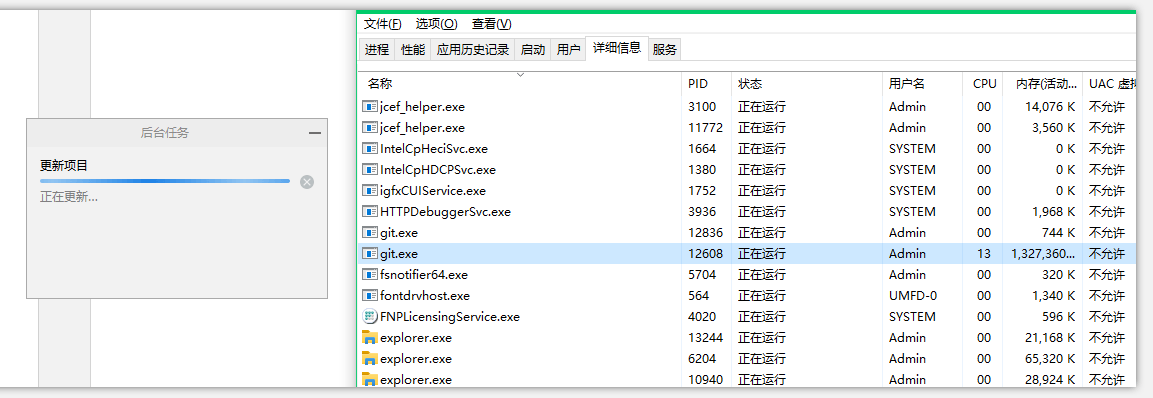Open the 选项(O) menu
Image resolution: width=1153 pixels, height=398 pixels.
pyautogui.click(x=436, y=24)
